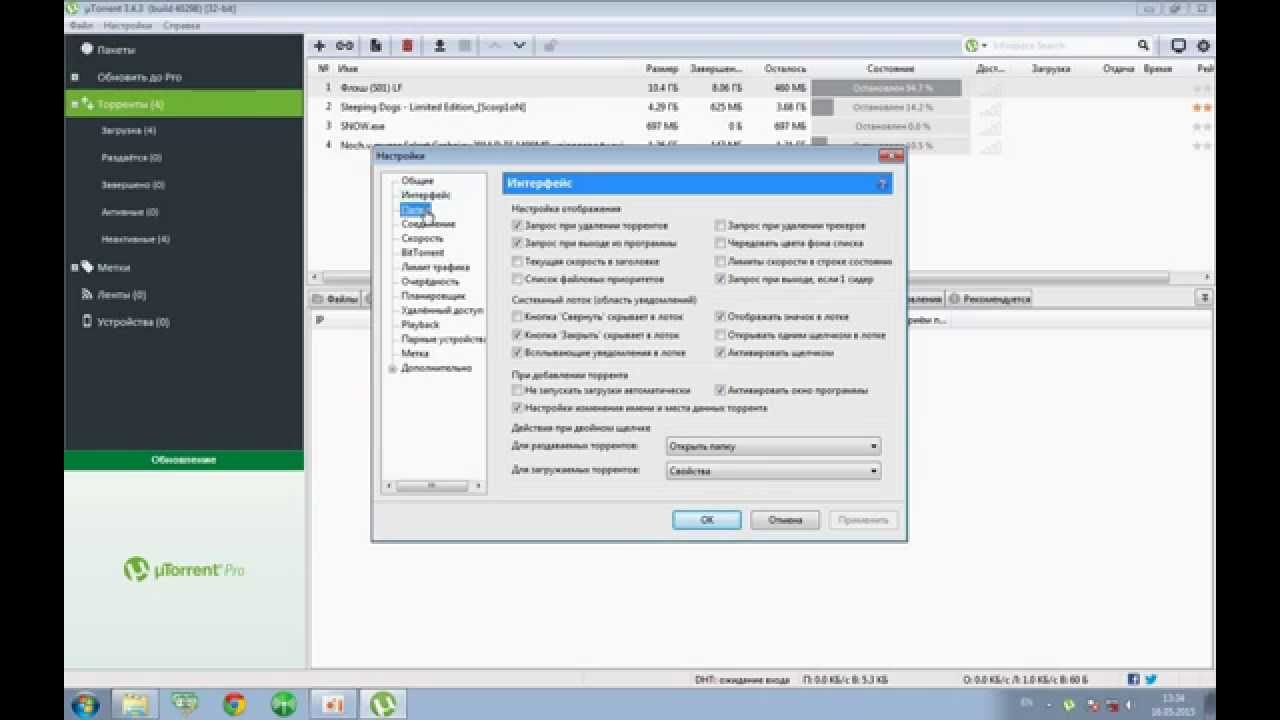Click the settings tree horizontal scrollbar
This screenshot has width=1280, height=720.
click(x=433, y=486)
